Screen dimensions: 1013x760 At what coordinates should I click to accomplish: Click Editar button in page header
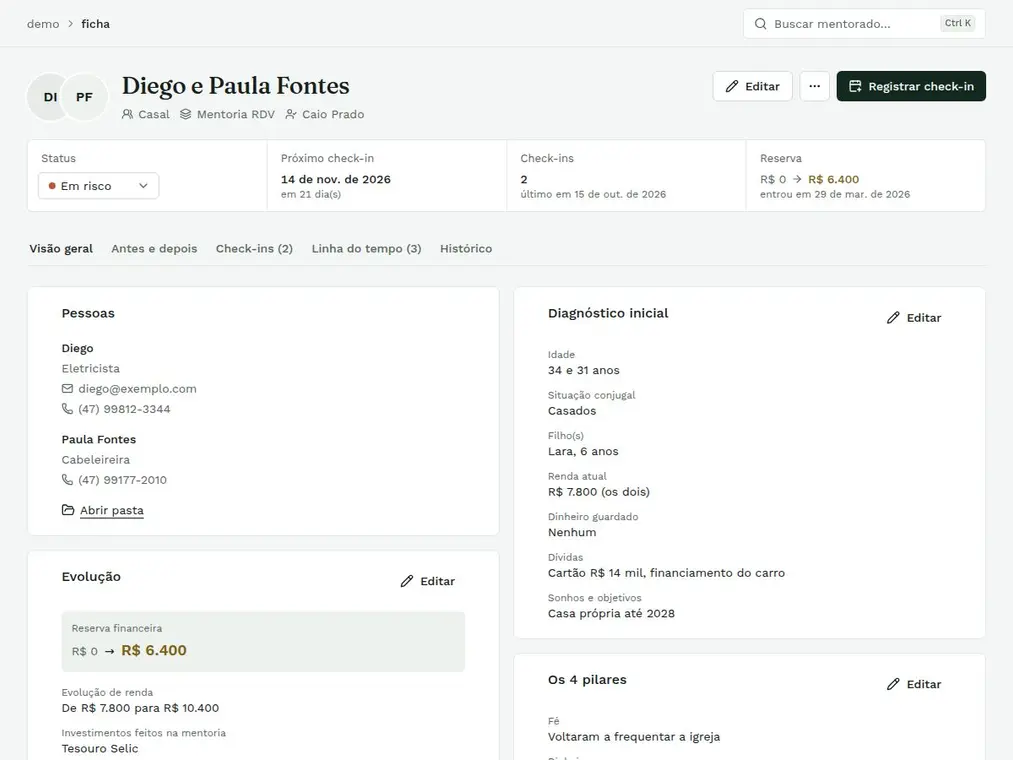753,86
